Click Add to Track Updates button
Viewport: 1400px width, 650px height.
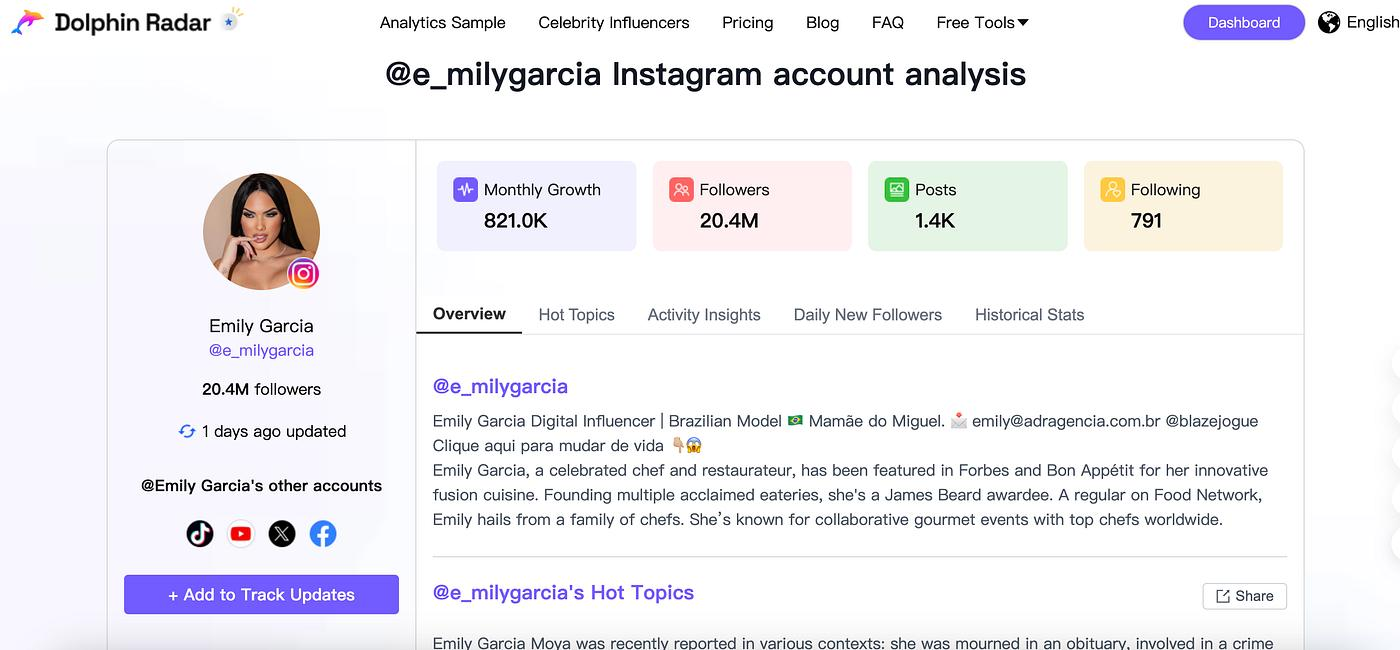point(261,594)
